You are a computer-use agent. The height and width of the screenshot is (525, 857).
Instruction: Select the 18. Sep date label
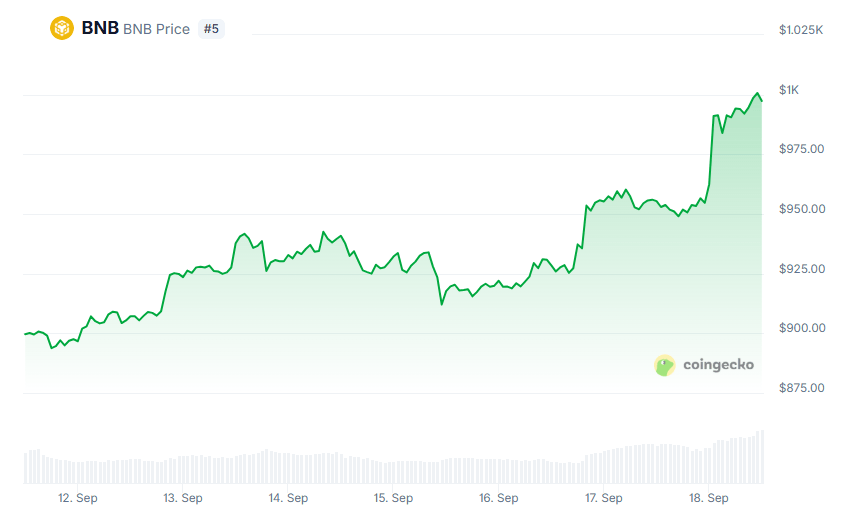(x=708, y=498)
